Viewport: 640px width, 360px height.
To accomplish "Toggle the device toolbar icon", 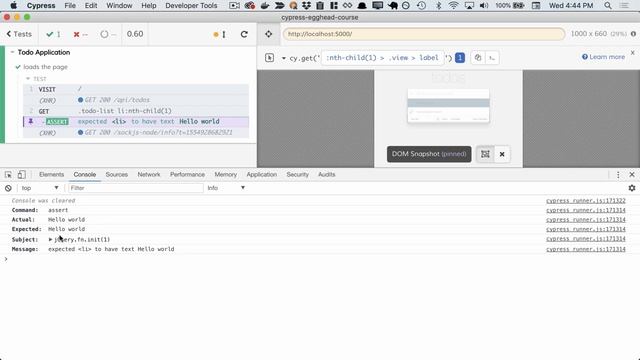I will [22, 175].
